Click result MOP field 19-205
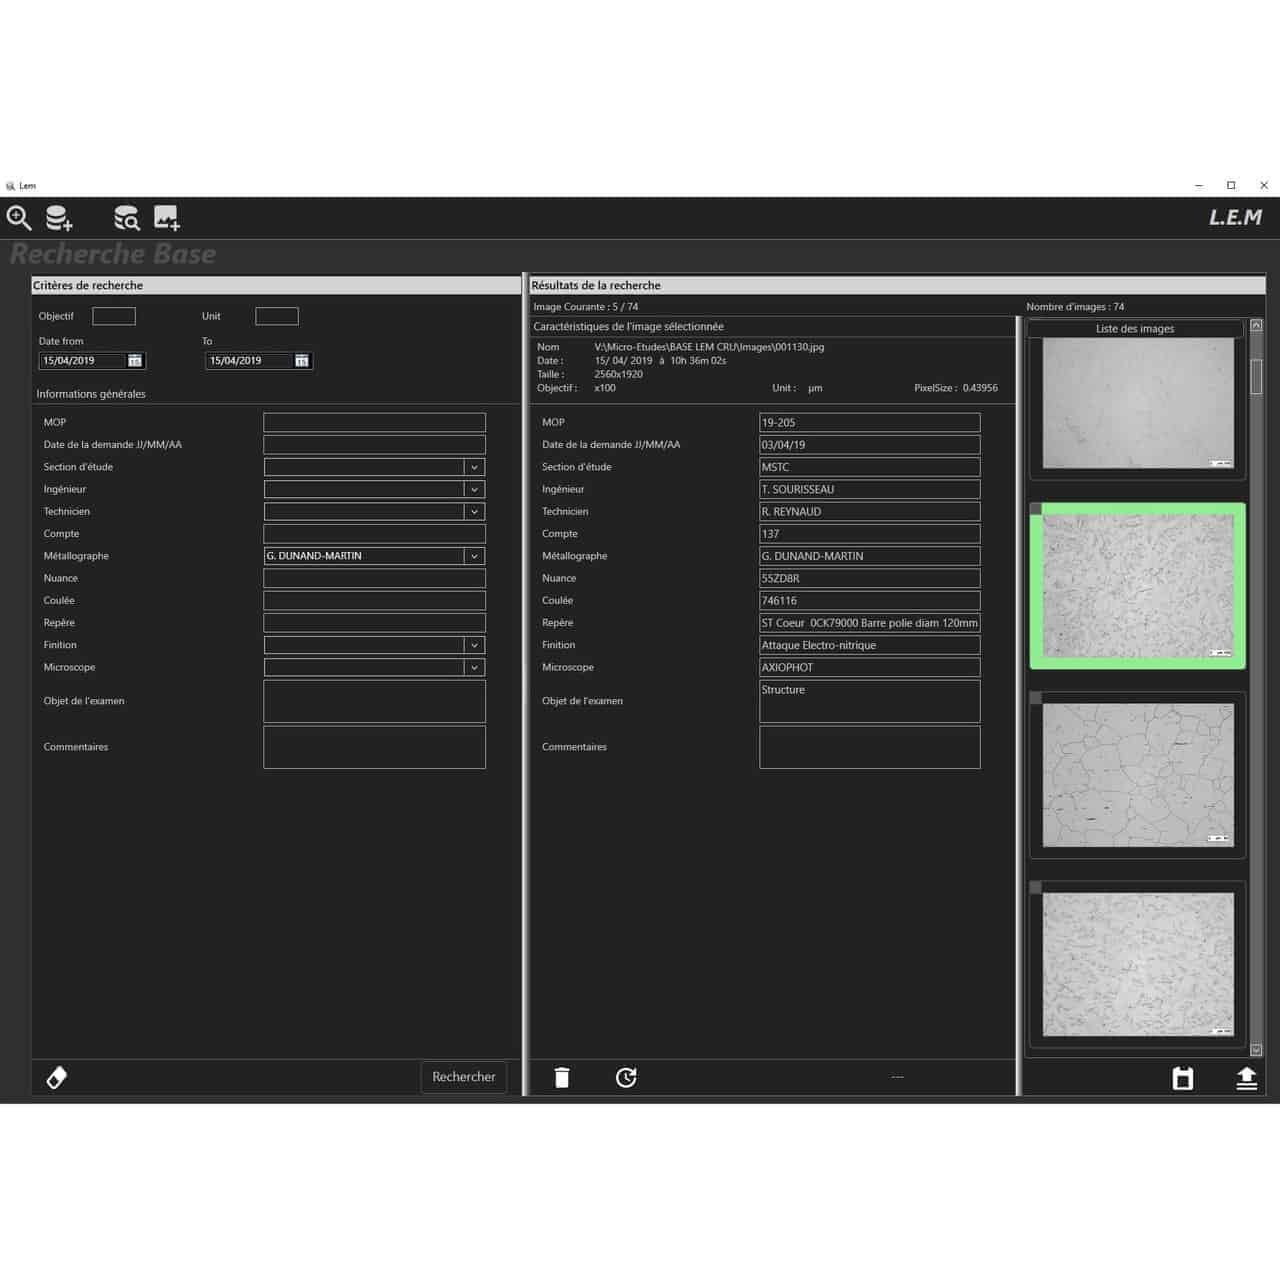Screen dimensions: 1280x1280 870,422
